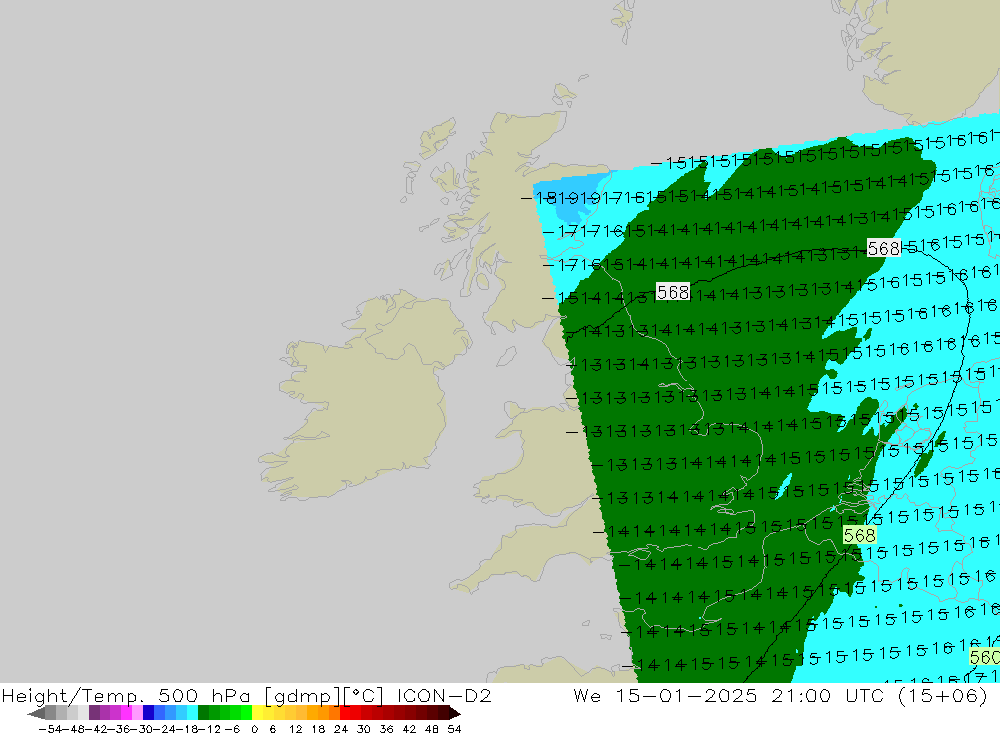The height and width of the screenshot is (733, 1000).
Task: Click the bright red legend swatch
Action: click(x=345, y=713)
